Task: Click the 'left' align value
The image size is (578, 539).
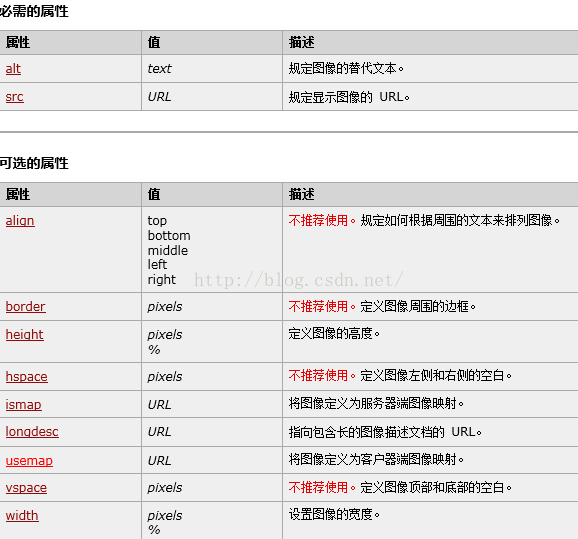Action: (x=157, y=264)
